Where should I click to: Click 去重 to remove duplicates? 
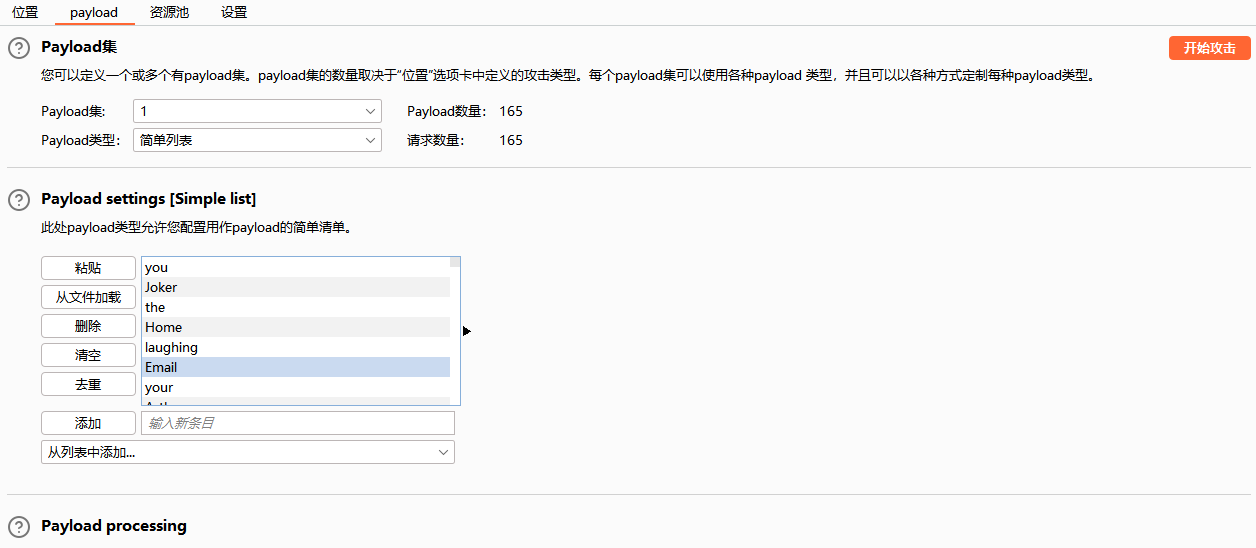click(x=88, y=384)
